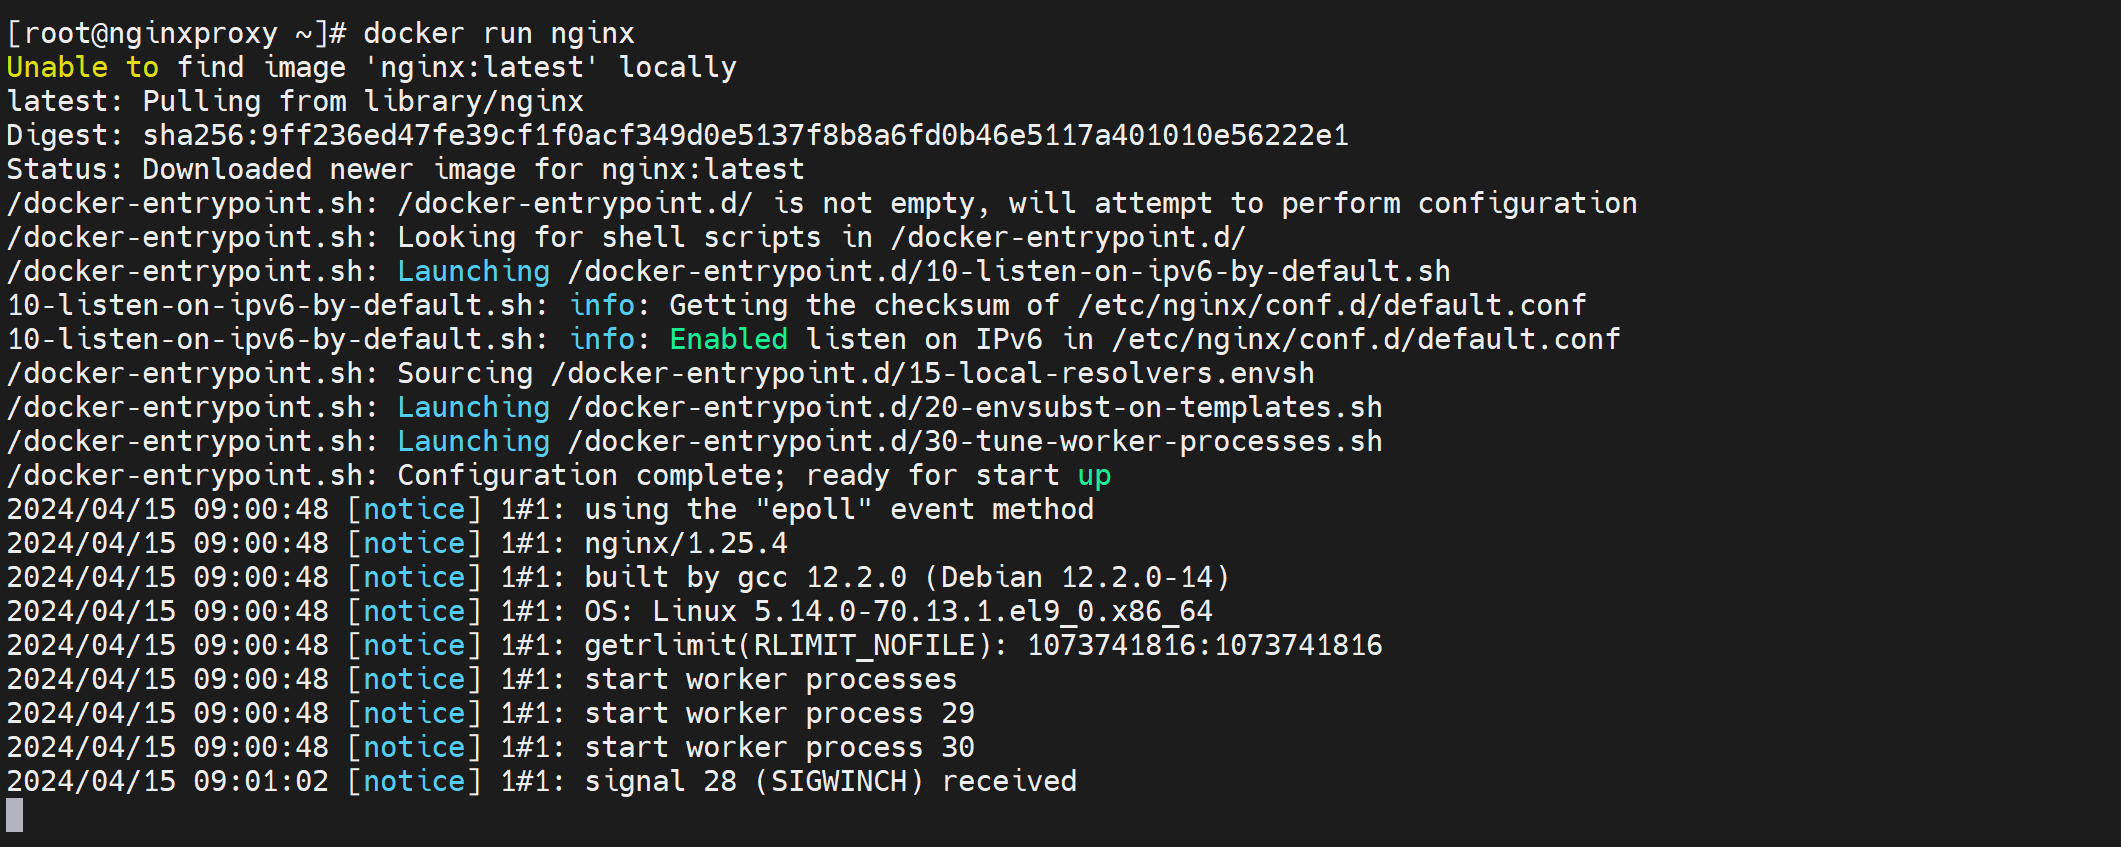Click the nginx/1.25.4 version text
Viewport: 2121px width, 847px height.
click(685, 543)
